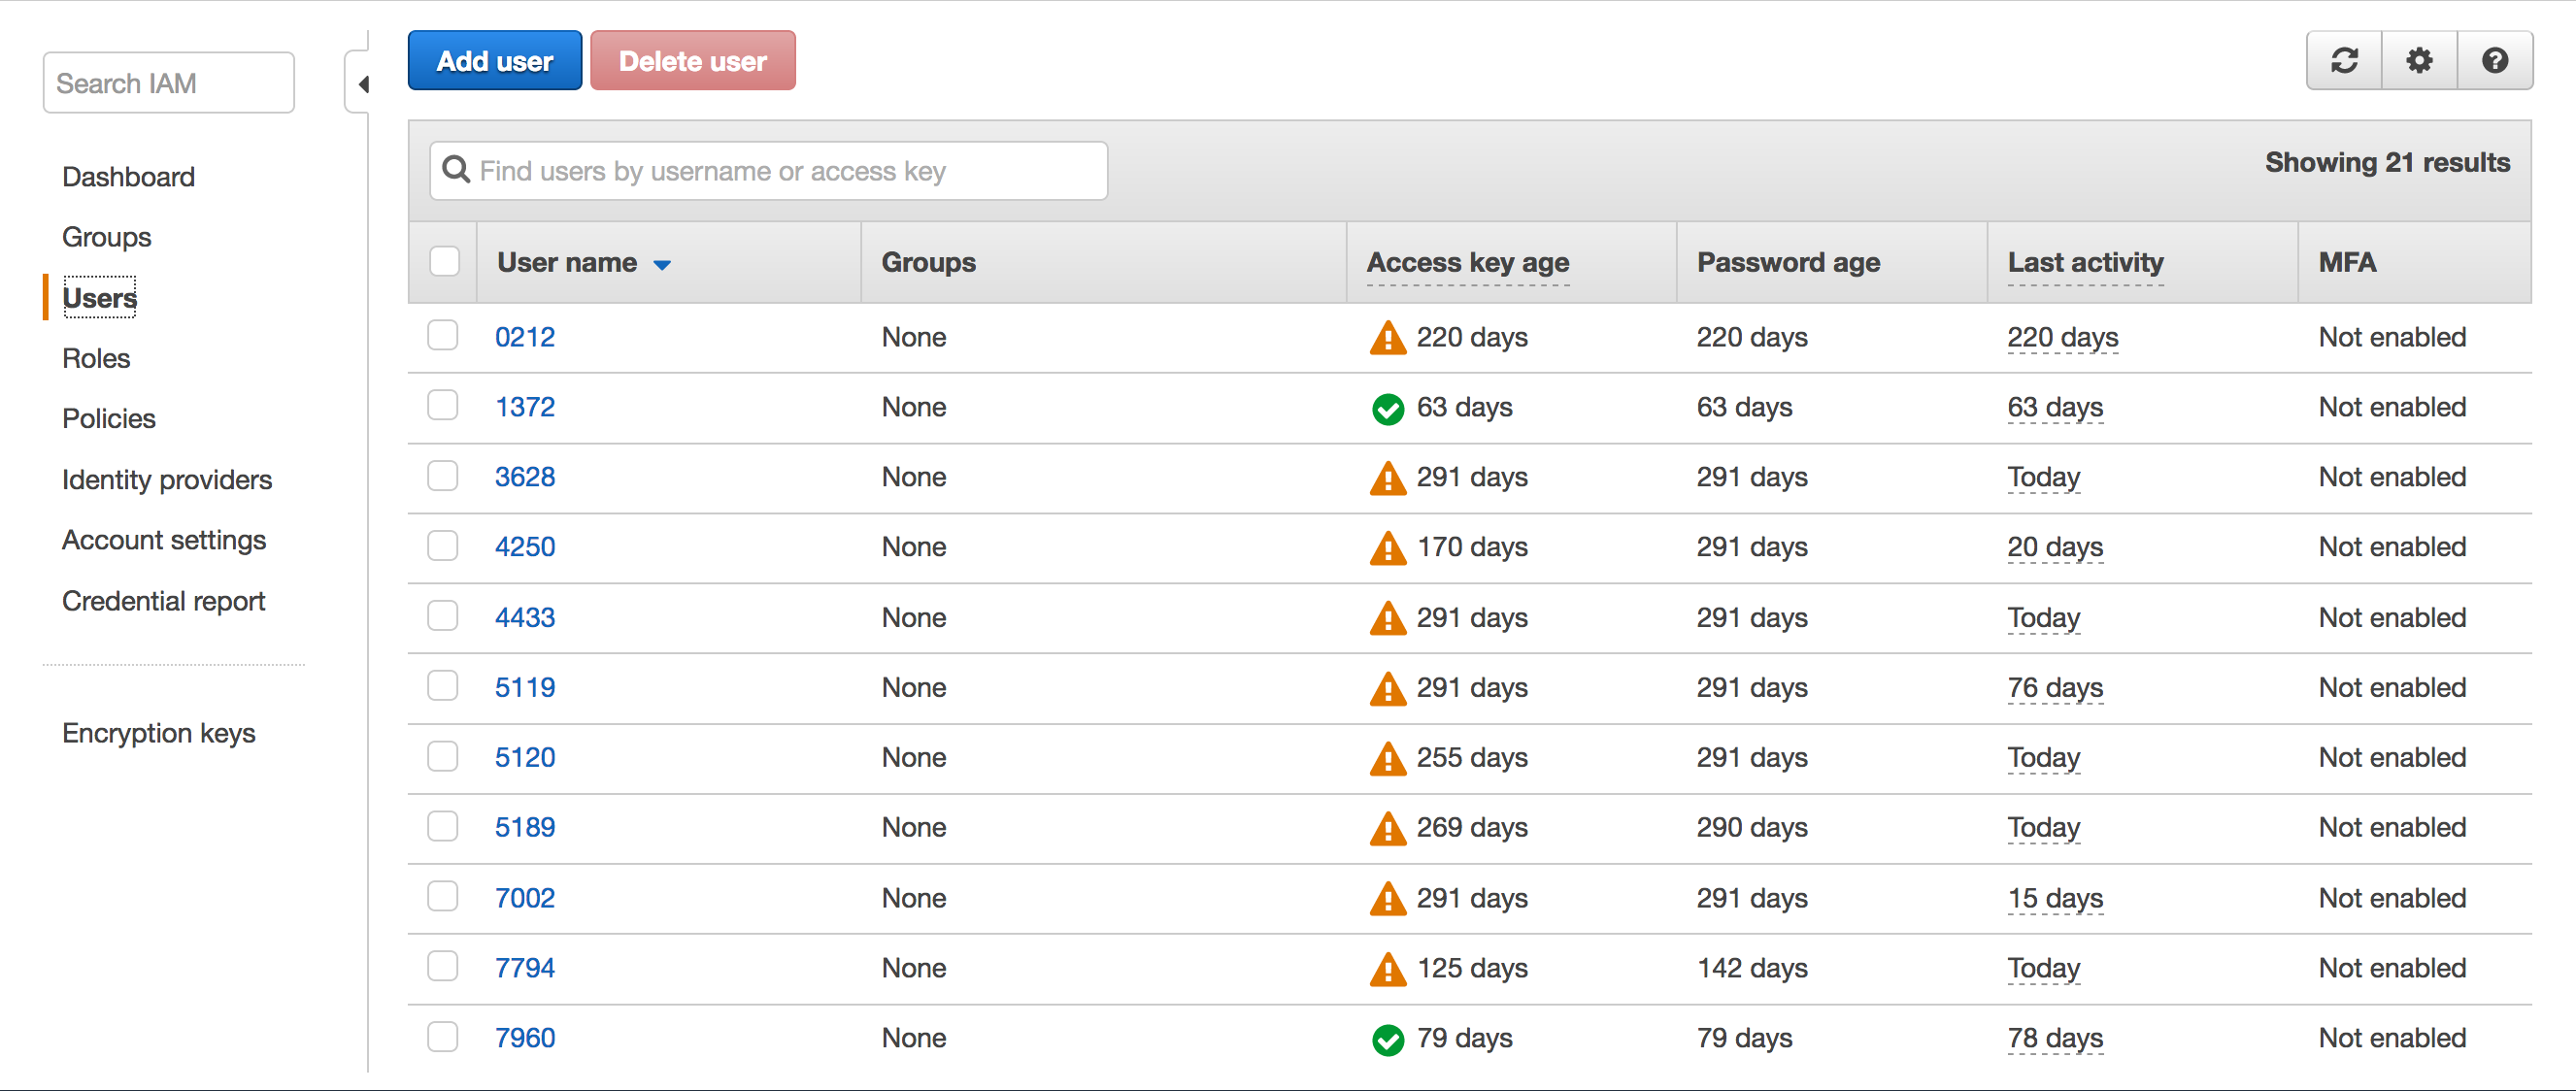Open the Dashboard menu item
This screenshot has height=1091, width=2576.
(x=126, y=176)
